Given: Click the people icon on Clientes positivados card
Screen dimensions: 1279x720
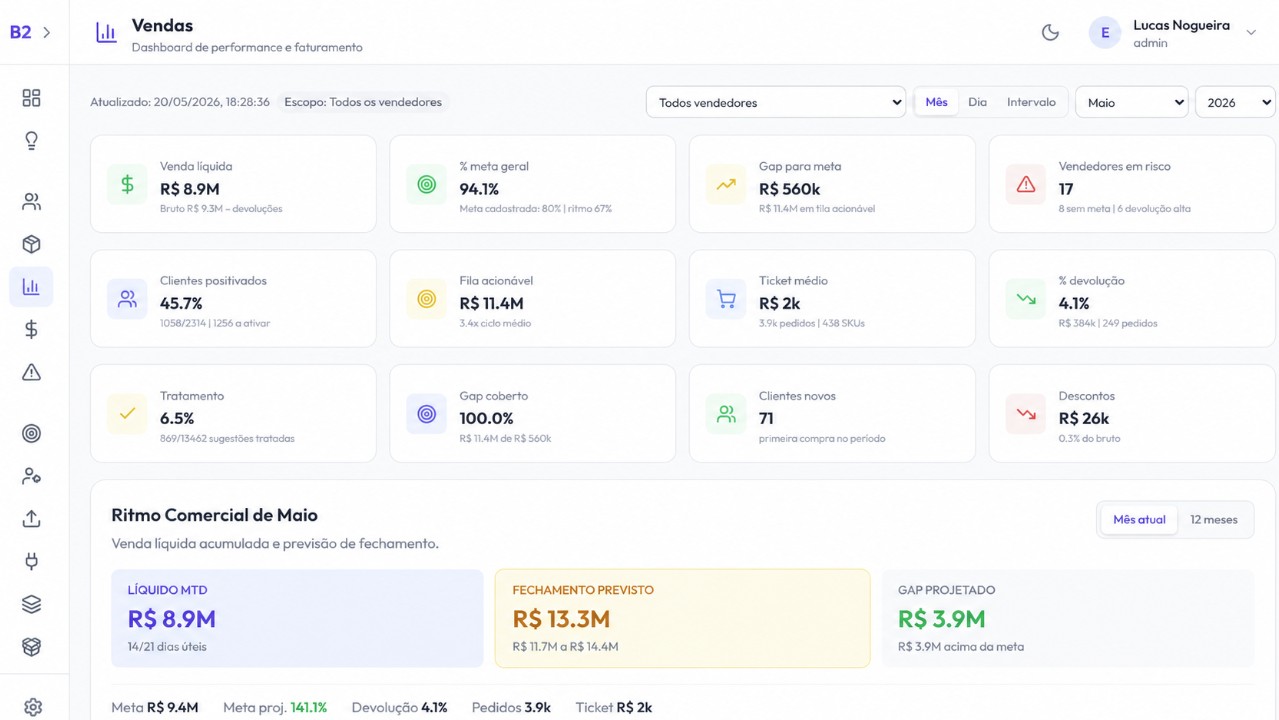Looking at the screenshot, I should click(x=127, y=299).
